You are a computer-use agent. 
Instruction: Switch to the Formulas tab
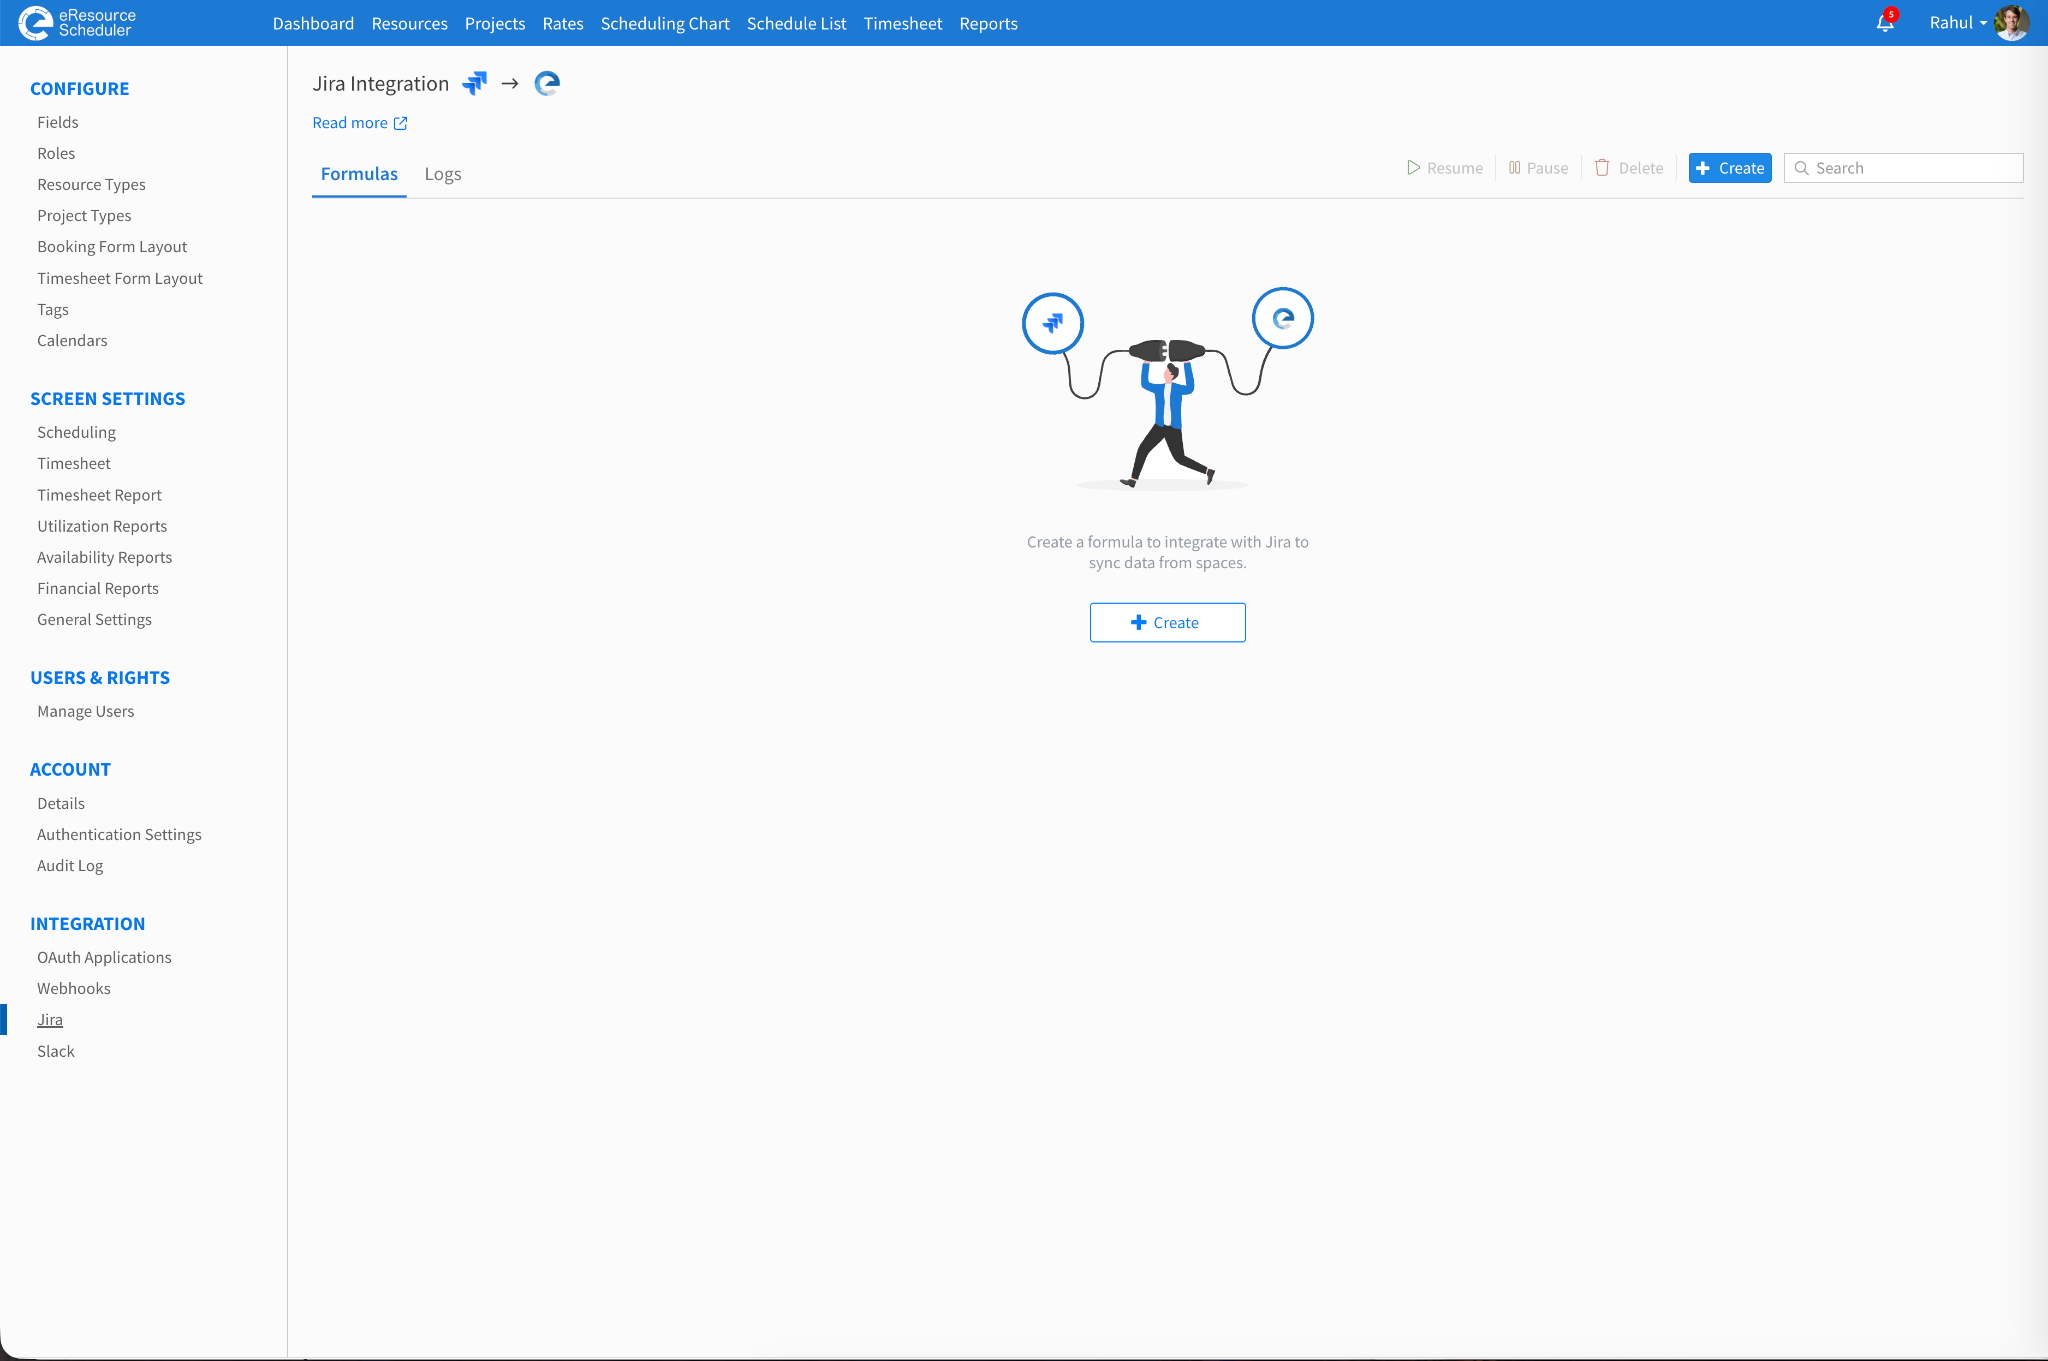359,174
